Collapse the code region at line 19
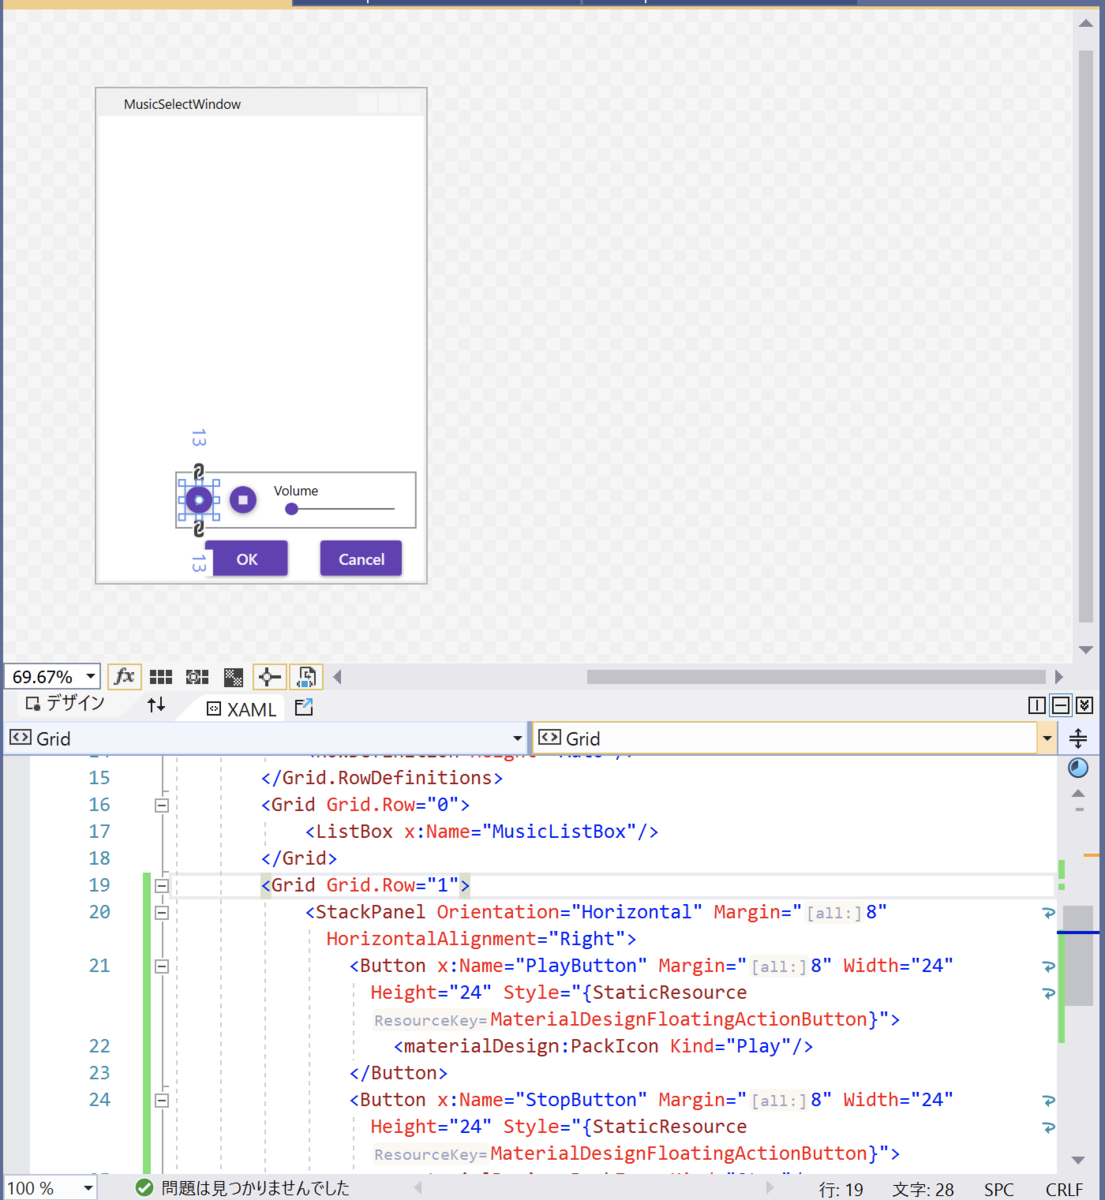The width and height of the screenshot is (1105, 1200). (161, 885)
